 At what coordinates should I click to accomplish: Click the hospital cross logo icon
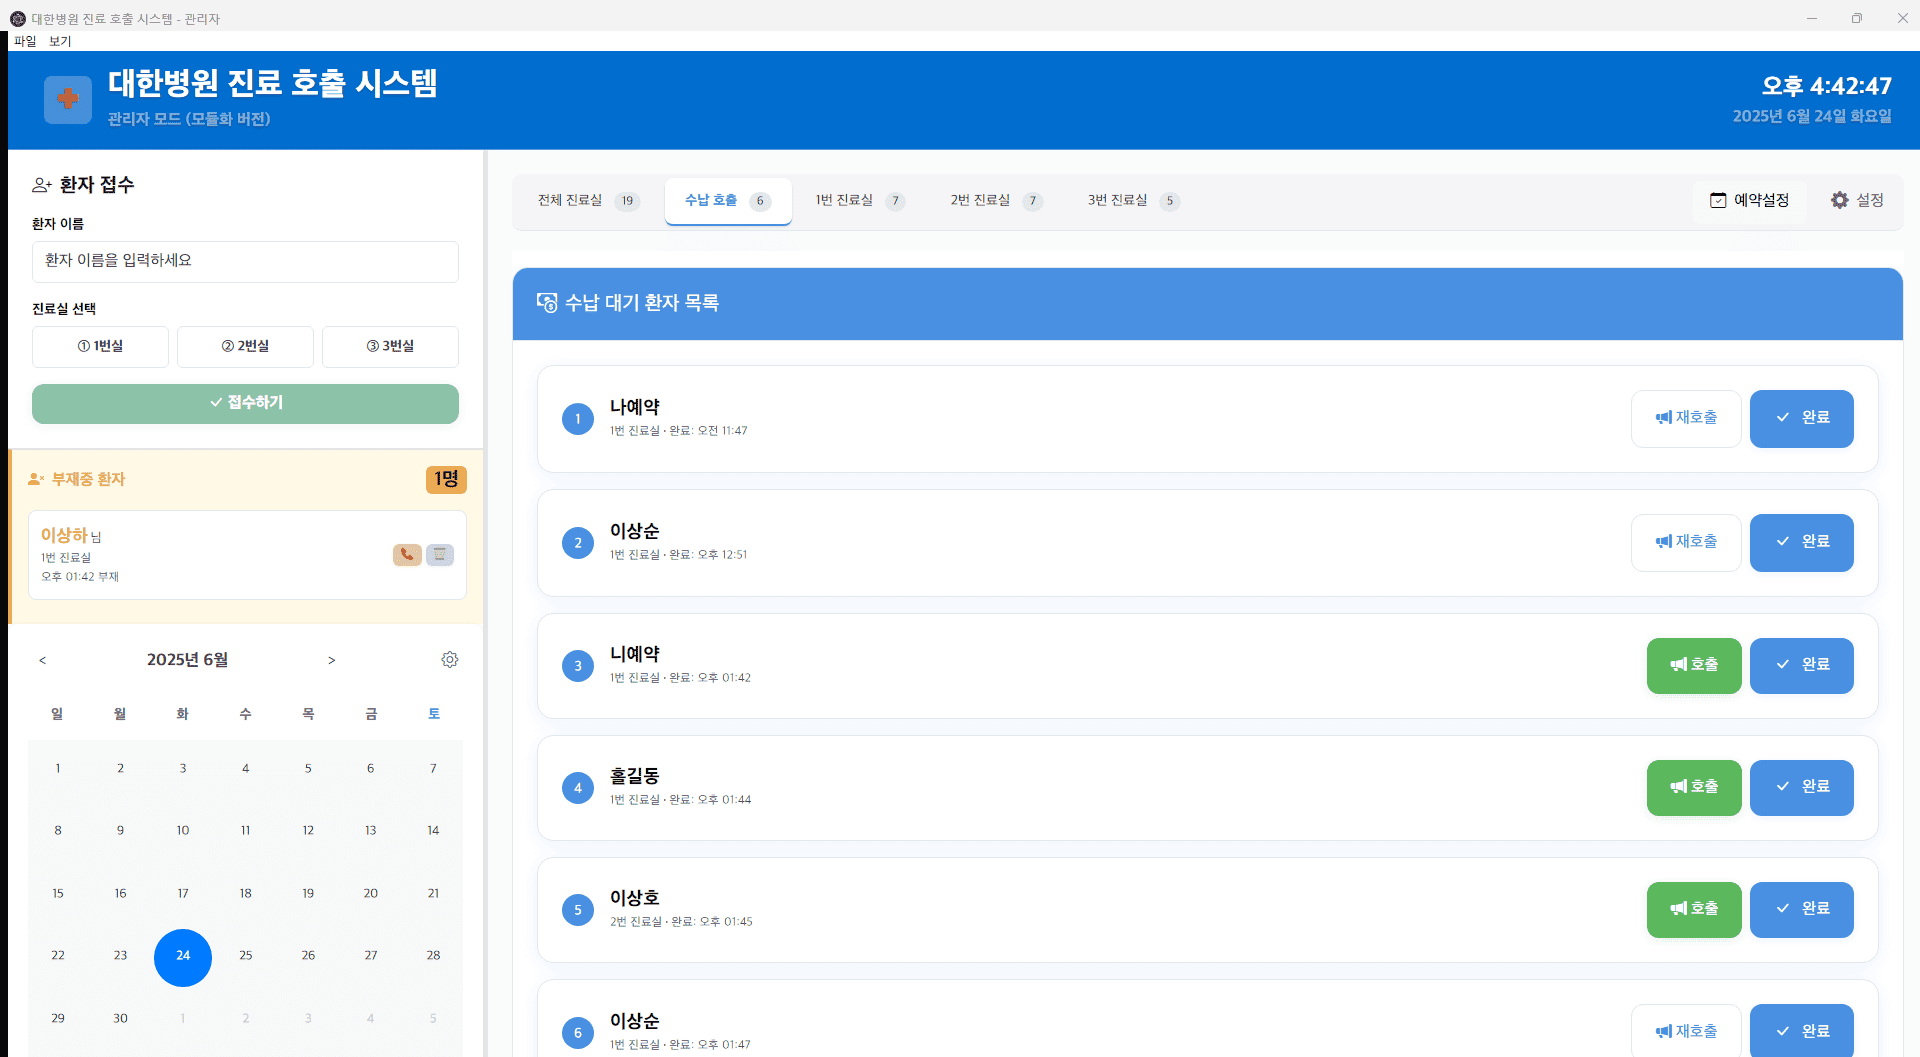[x=68, y=99]
